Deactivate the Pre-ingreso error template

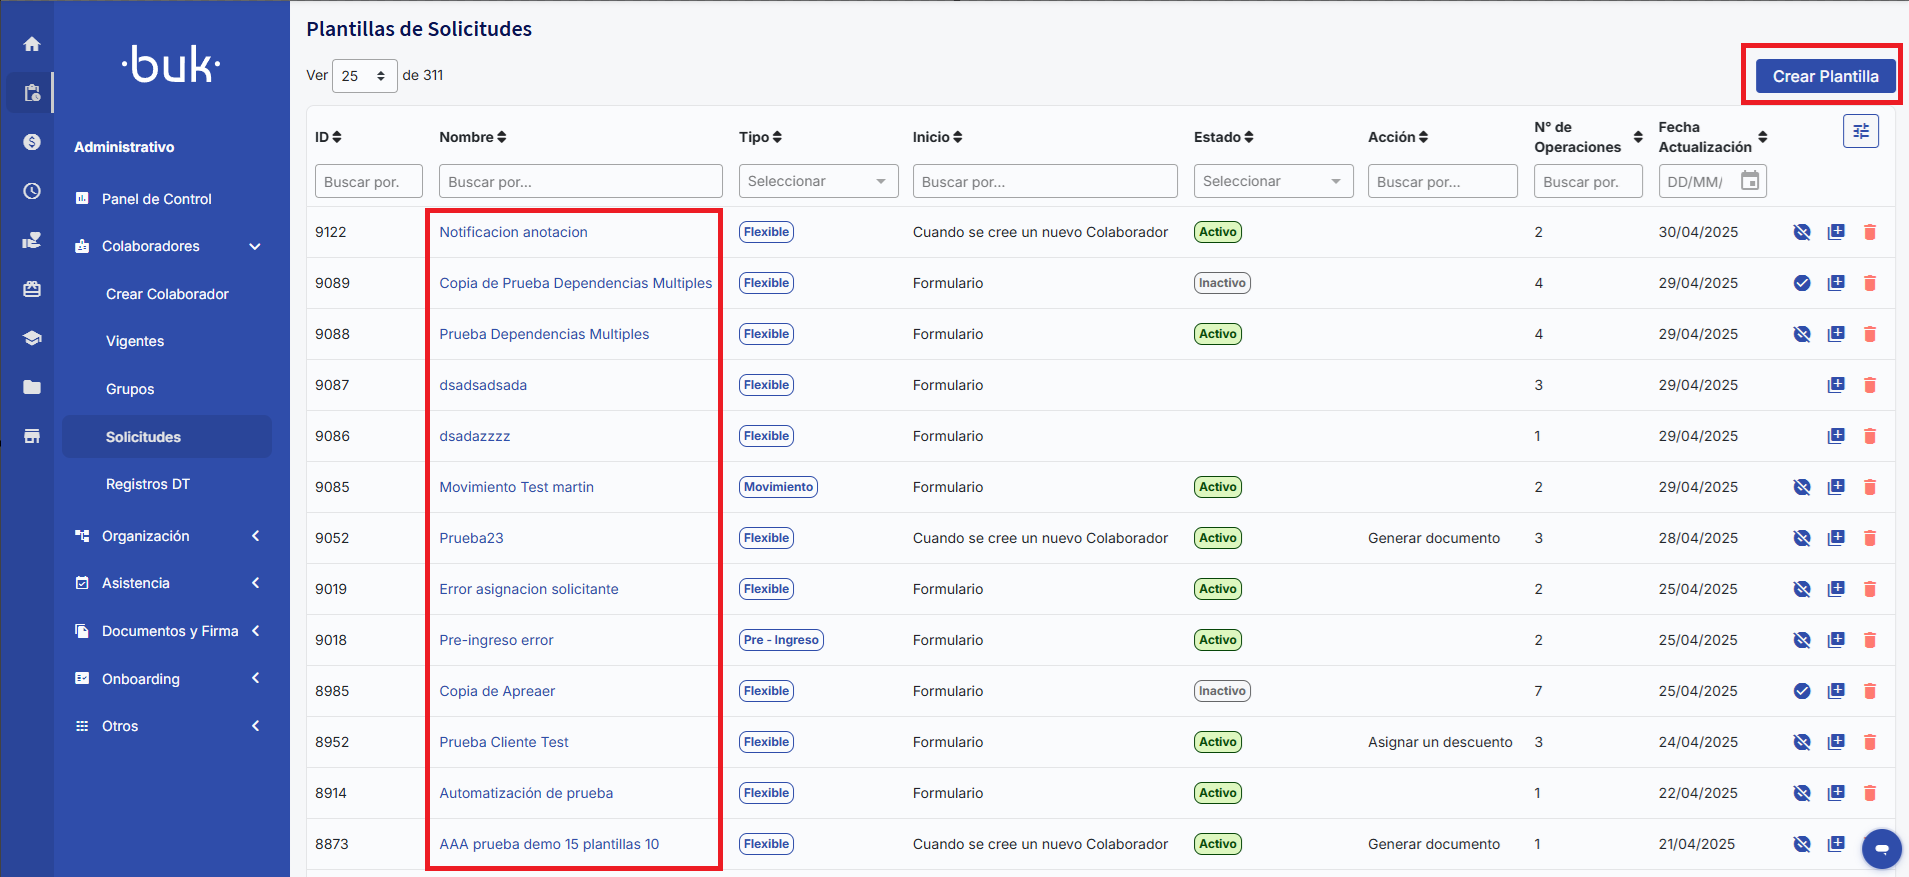1802,640
